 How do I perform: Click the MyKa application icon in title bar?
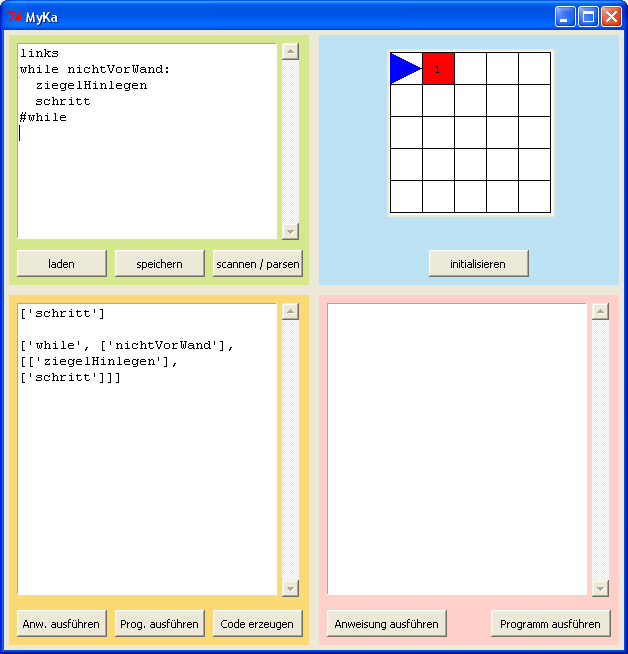14,17
